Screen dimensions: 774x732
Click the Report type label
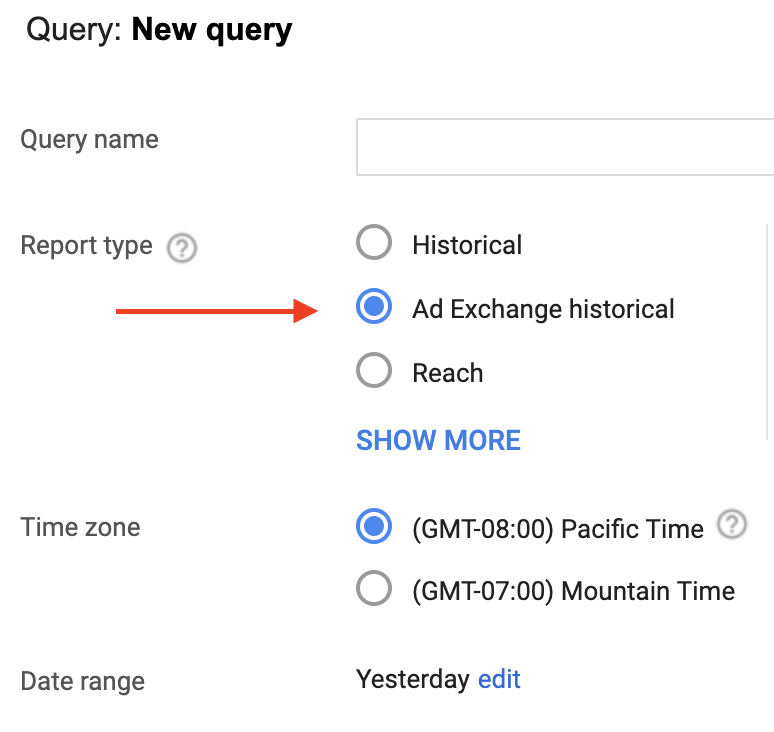coord(86,246)
